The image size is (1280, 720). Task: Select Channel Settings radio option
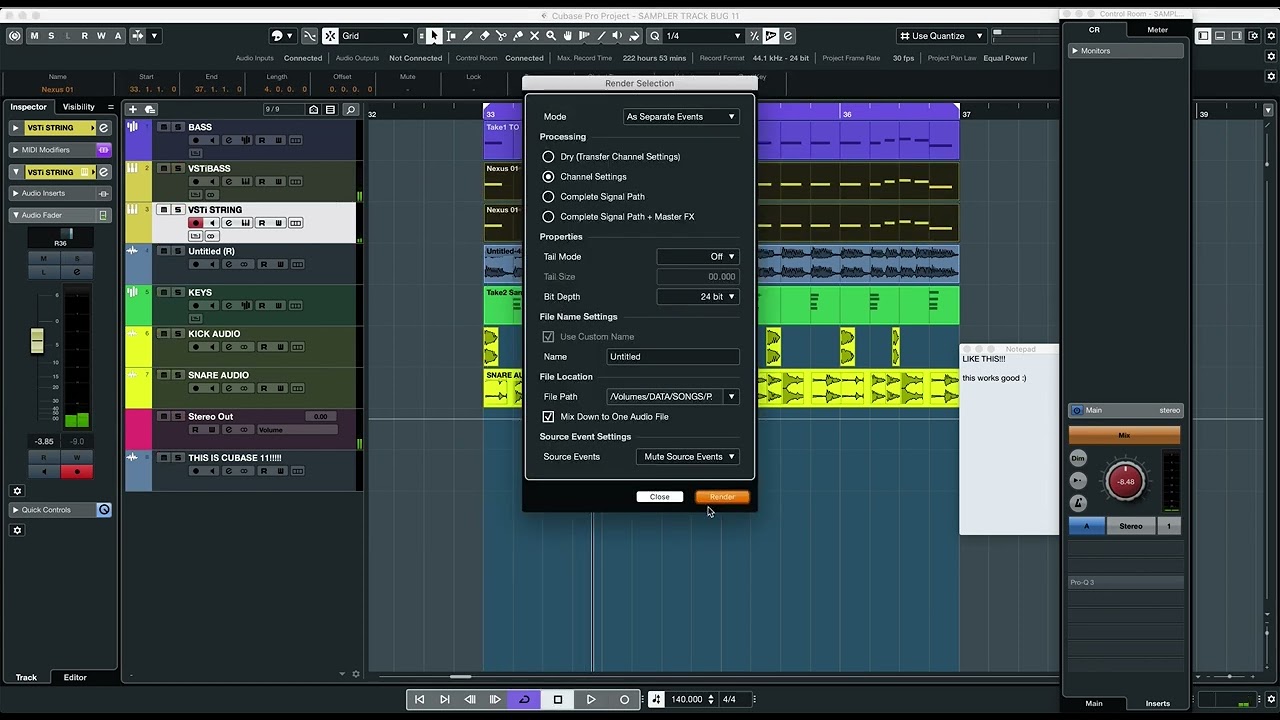pyautogui.click(x=548, y=177)
